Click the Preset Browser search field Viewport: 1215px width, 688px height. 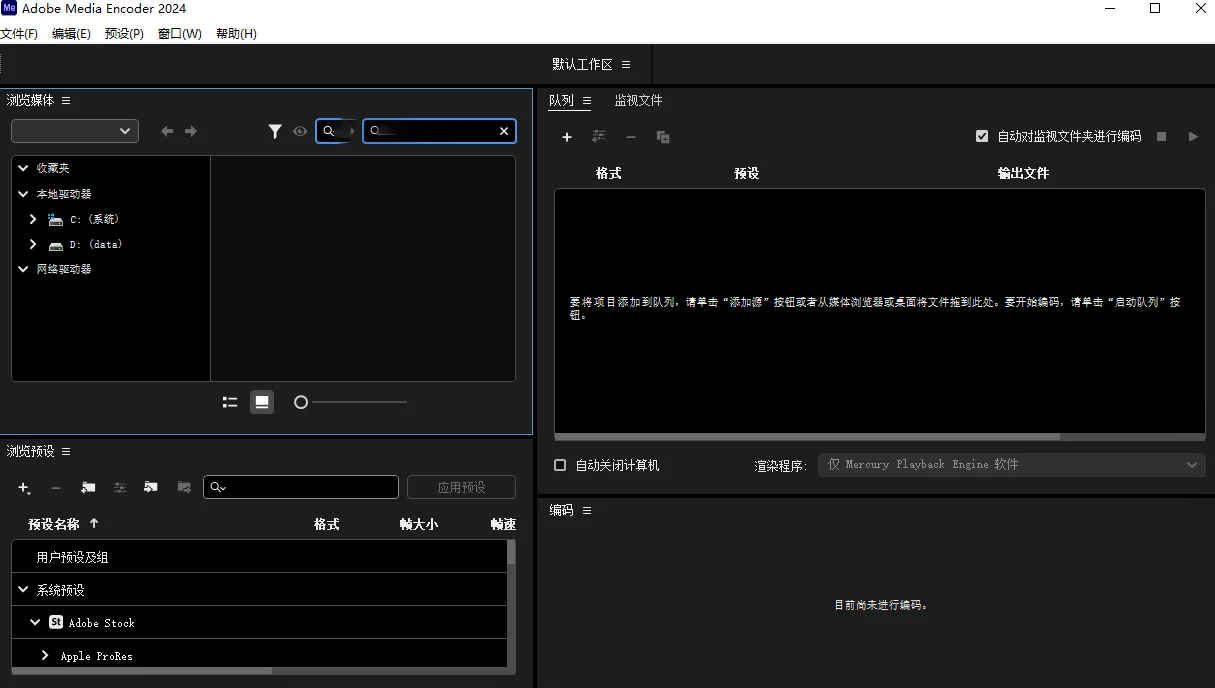(301, 487)
